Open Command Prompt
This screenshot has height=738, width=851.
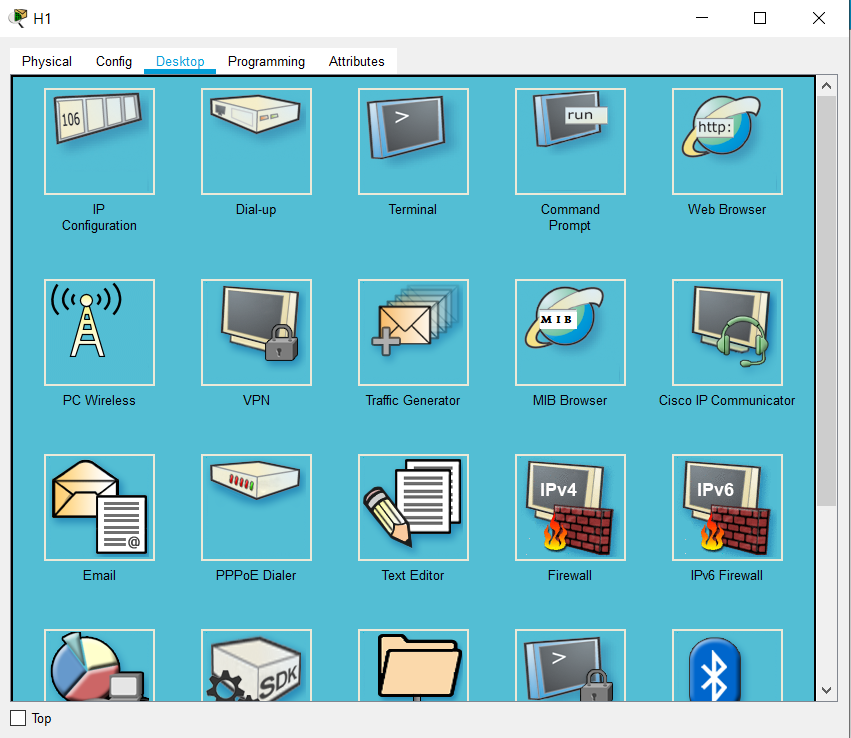570,141
